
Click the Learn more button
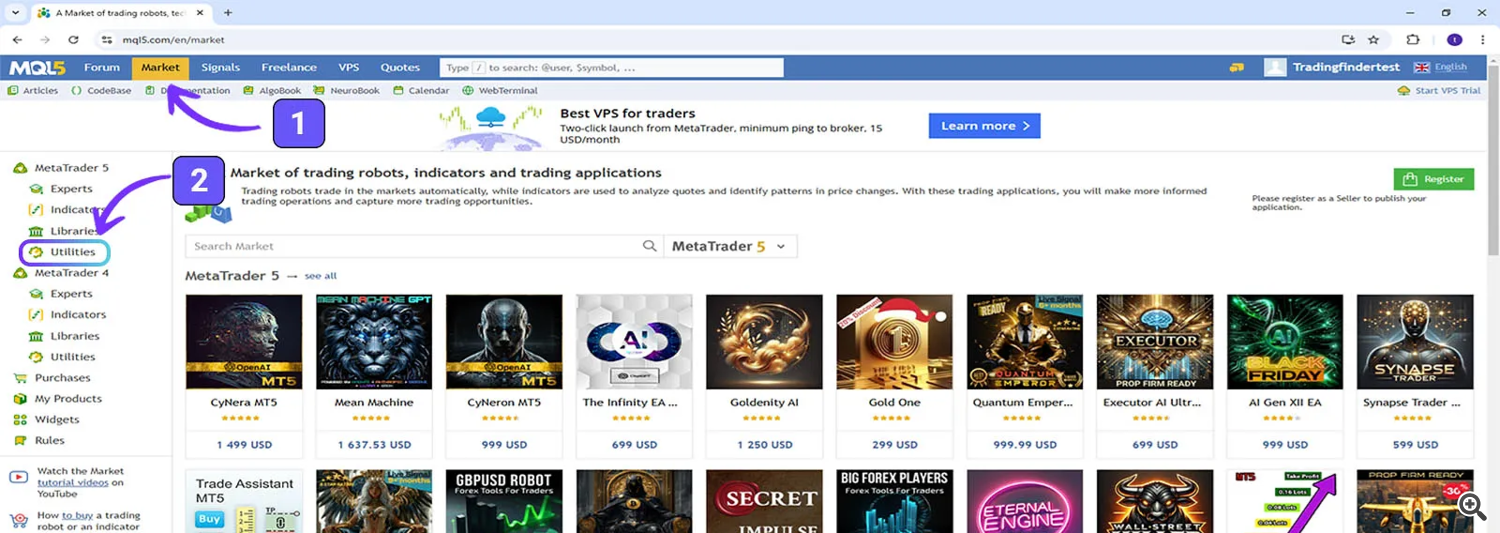[x=985, y=126]
